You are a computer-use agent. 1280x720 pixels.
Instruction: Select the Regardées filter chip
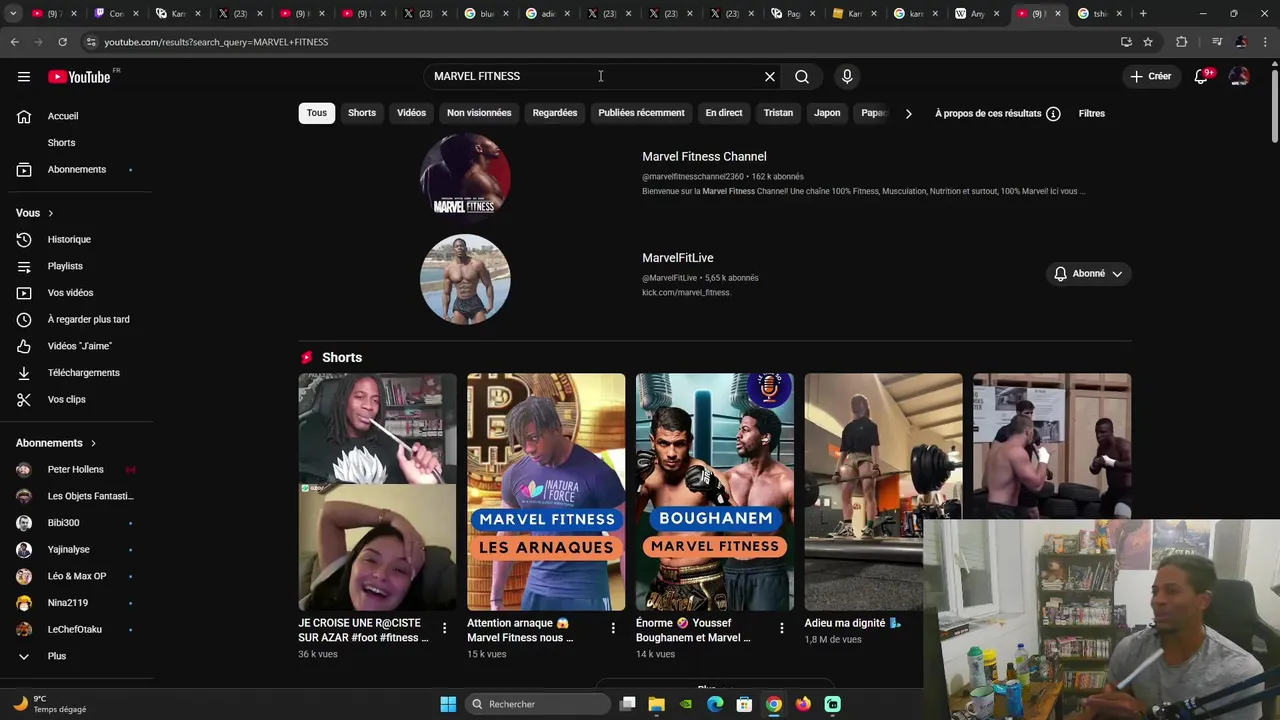point(555,113)
